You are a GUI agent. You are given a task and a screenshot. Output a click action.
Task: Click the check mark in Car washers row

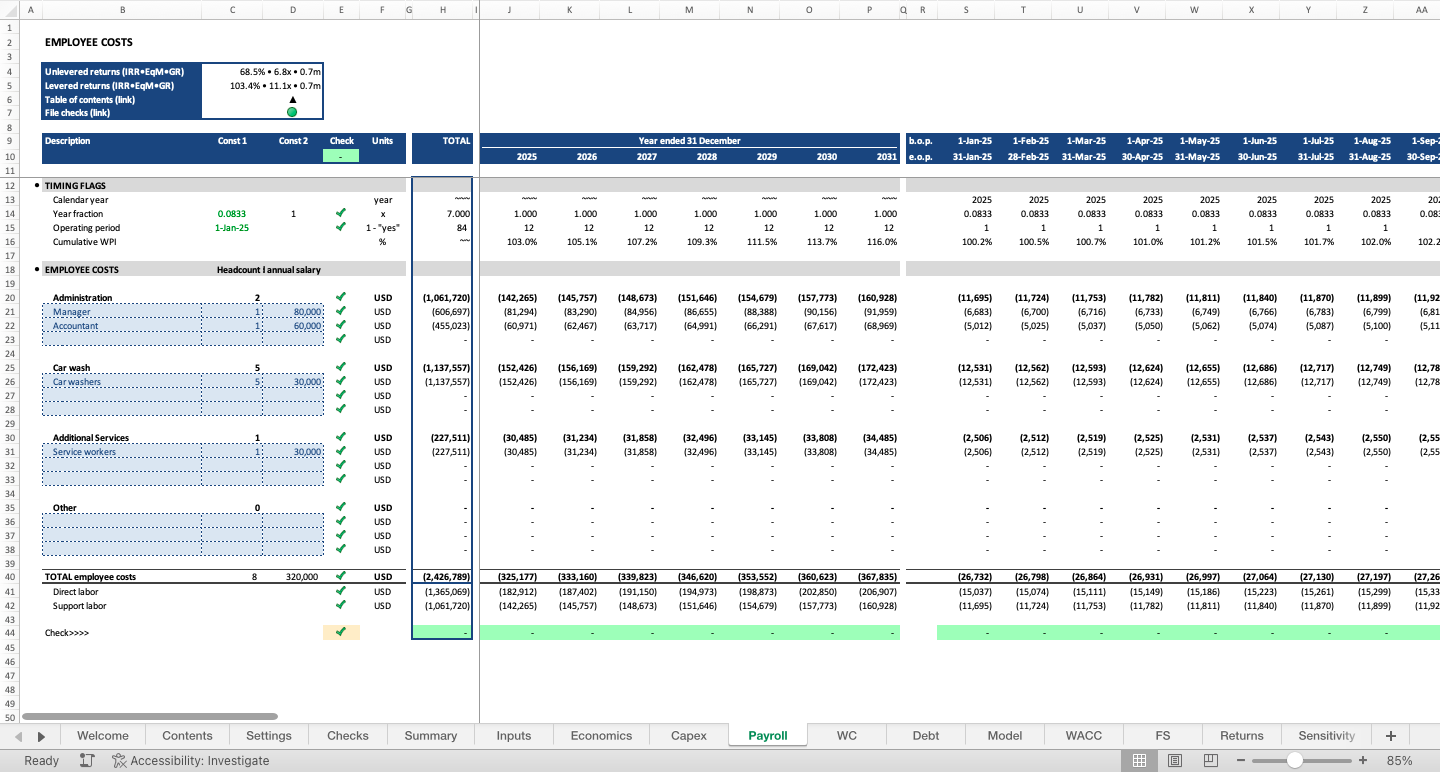click(341, 381)
